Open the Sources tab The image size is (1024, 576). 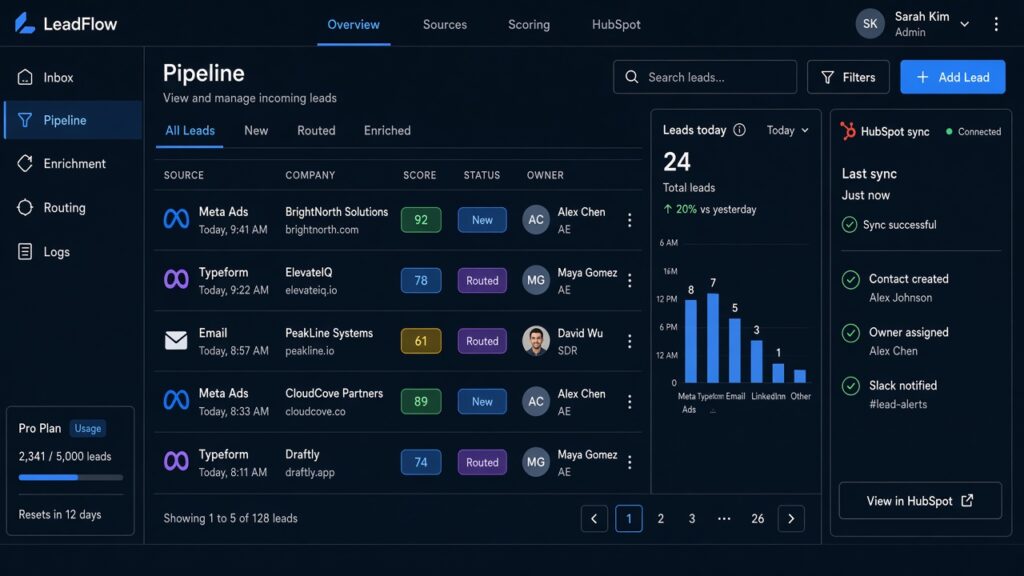tap(445, 25)
